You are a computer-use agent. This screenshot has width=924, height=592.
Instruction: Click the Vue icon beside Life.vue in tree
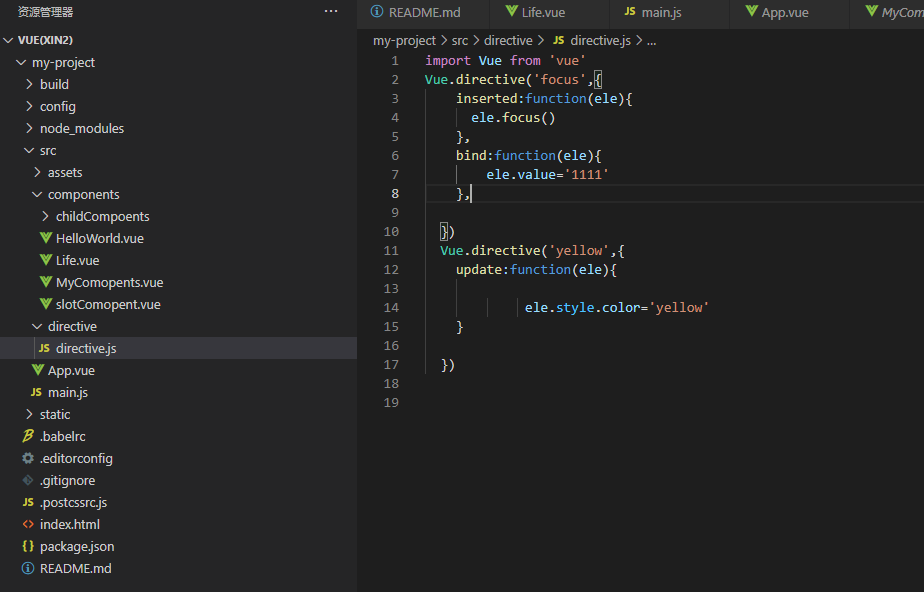46,260
